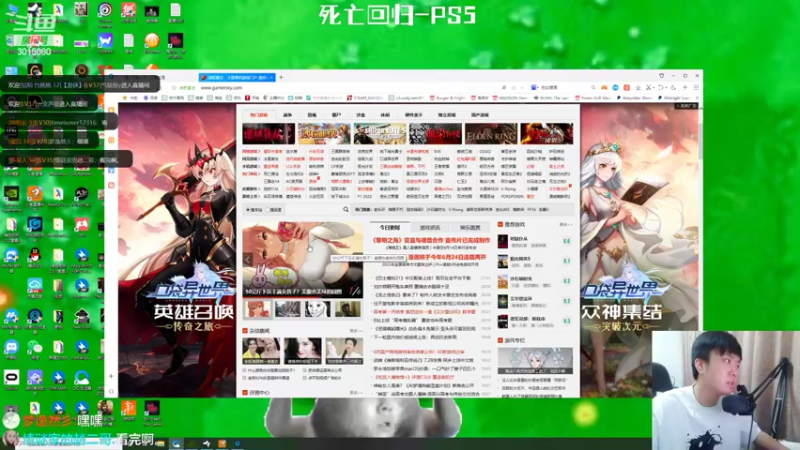Select the highlighted first game category tab
This screenshot has height=450, width=800.
[x=259, y=115]
